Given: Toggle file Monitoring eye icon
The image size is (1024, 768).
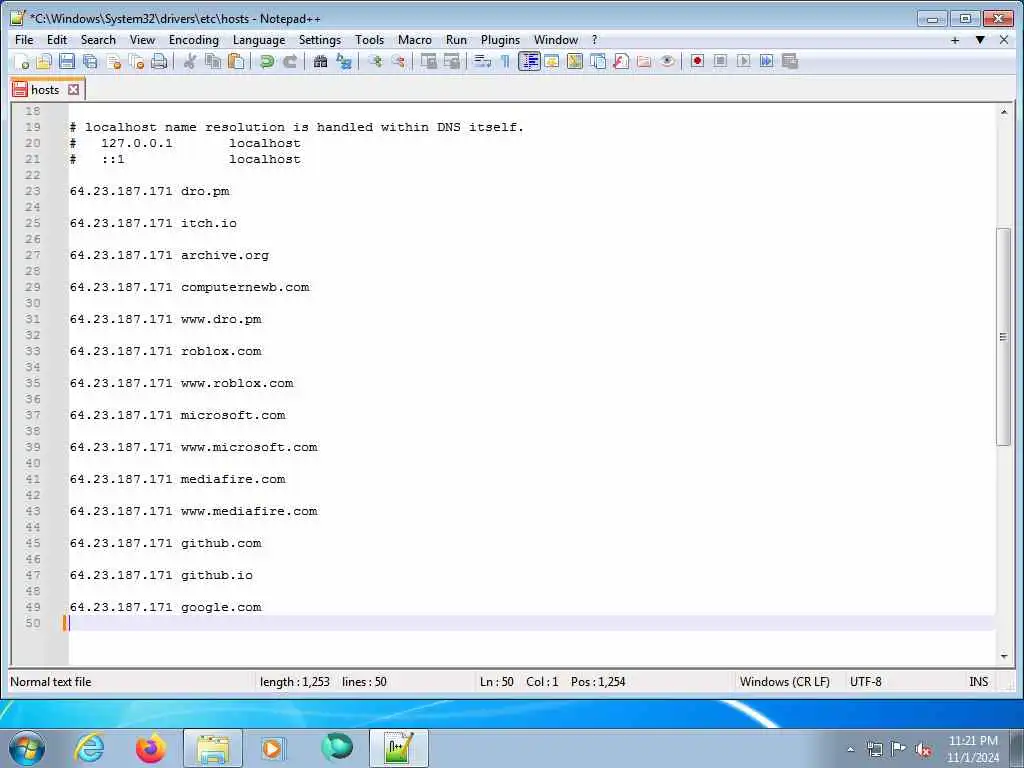Looking at the screenshot, I should point(667,61).
